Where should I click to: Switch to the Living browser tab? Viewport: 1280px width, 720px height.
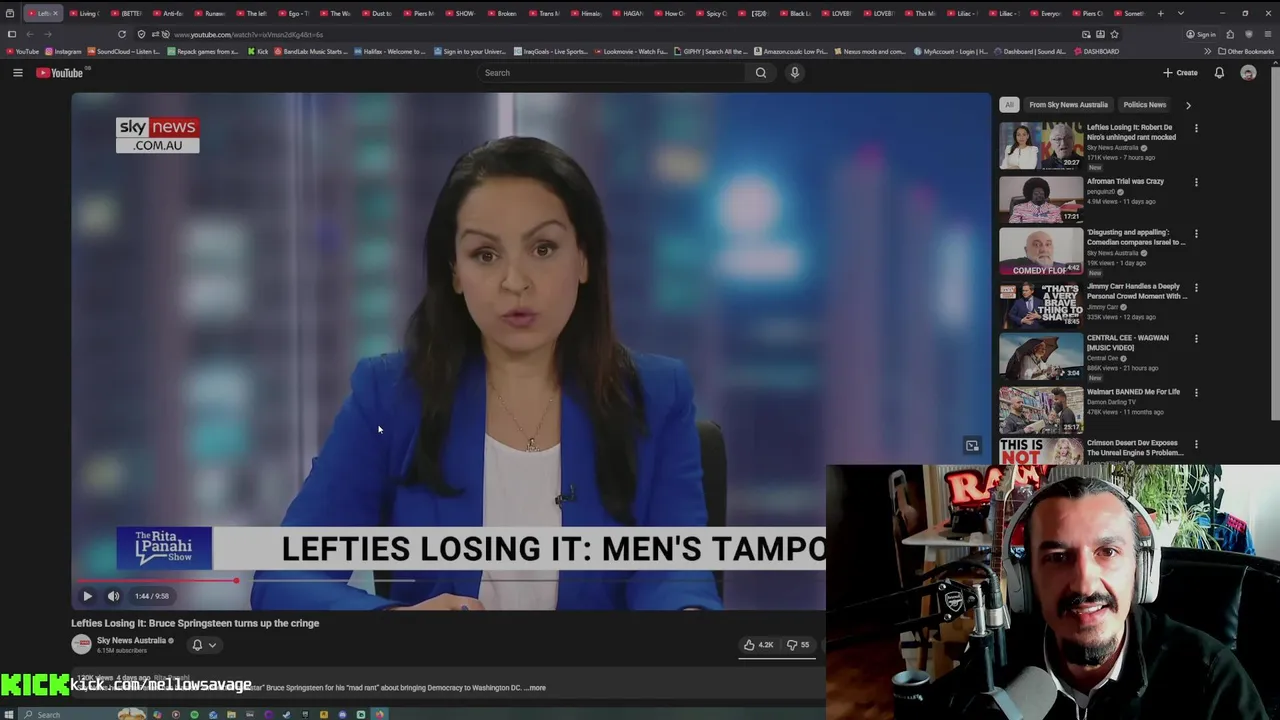pos(85,13)
